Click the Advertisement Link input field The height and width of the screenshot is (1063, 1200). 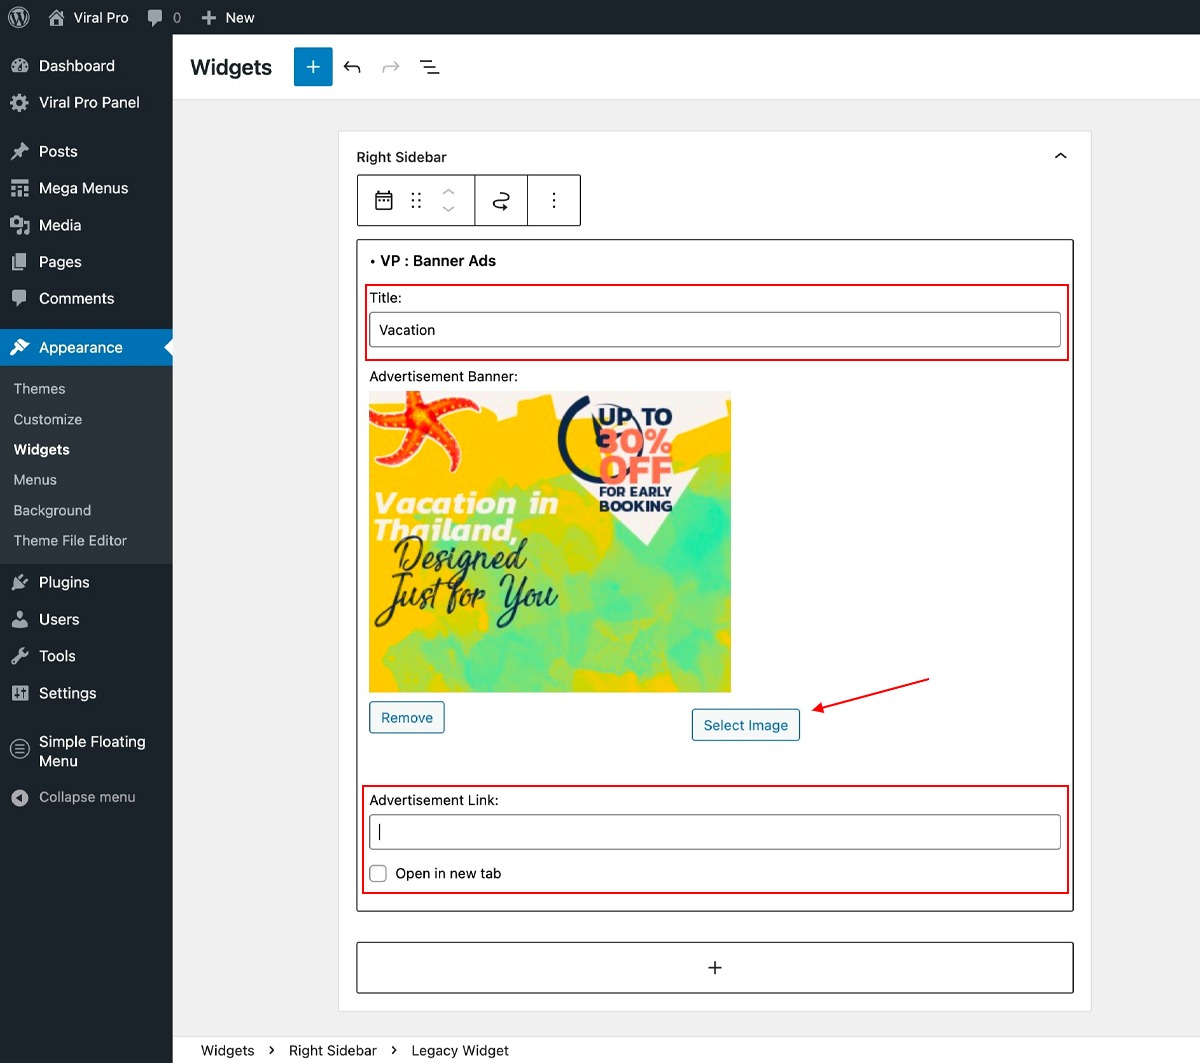point(715,832)
